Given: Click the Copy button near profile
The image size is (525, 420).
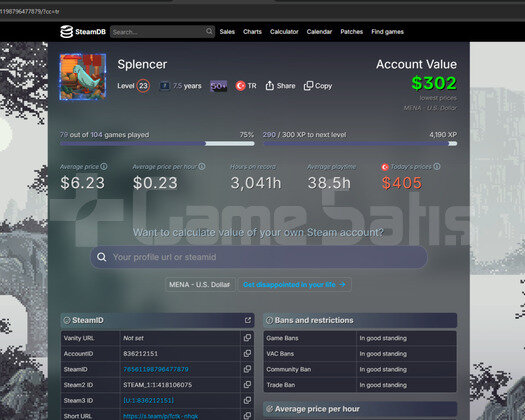Looking at the screenshot, I should point(318,86).
